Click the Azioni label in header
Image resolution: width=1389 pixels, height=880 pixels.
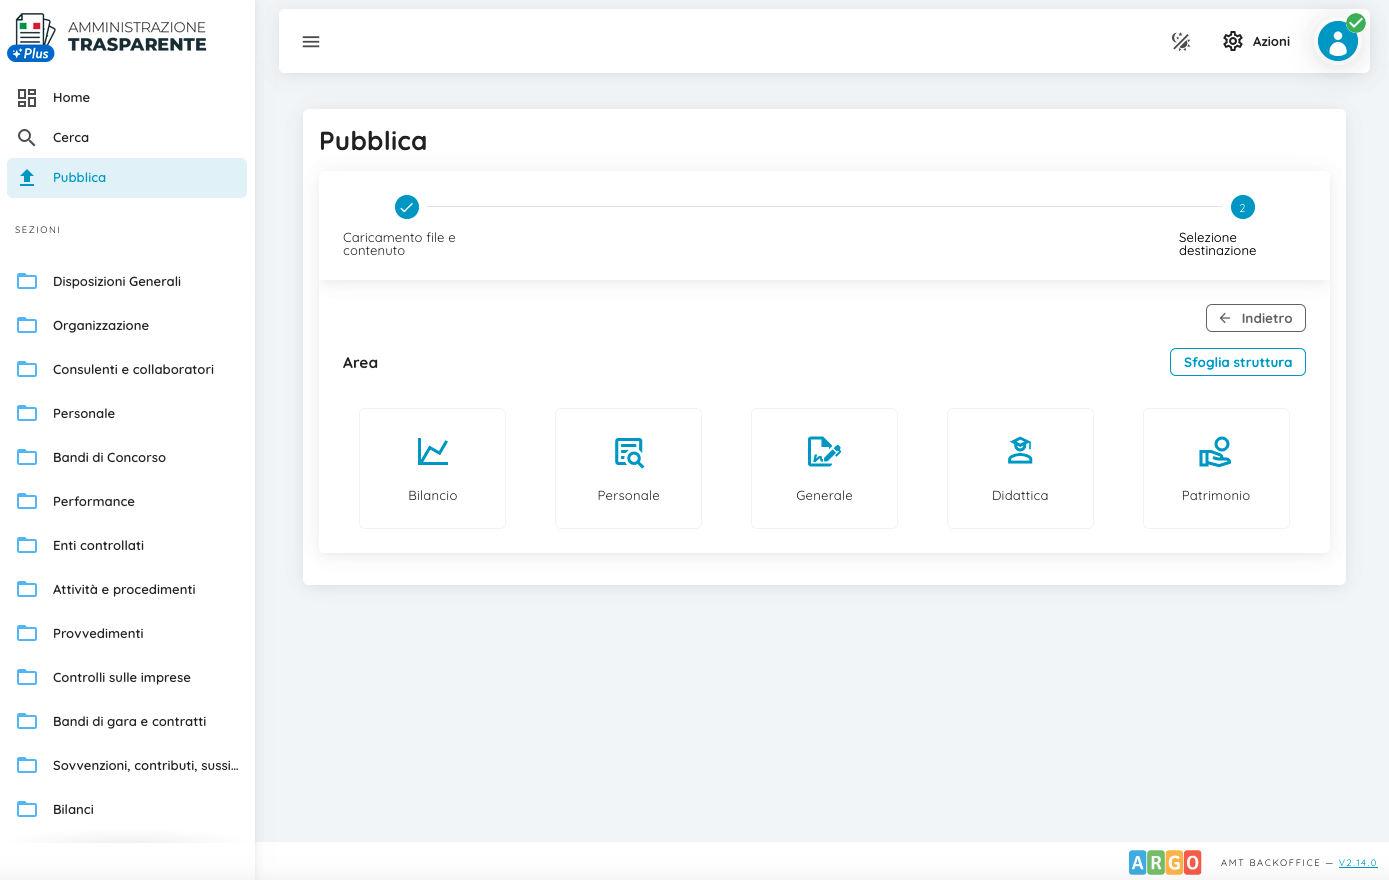pyautogui.click(x=1271, y=41)
